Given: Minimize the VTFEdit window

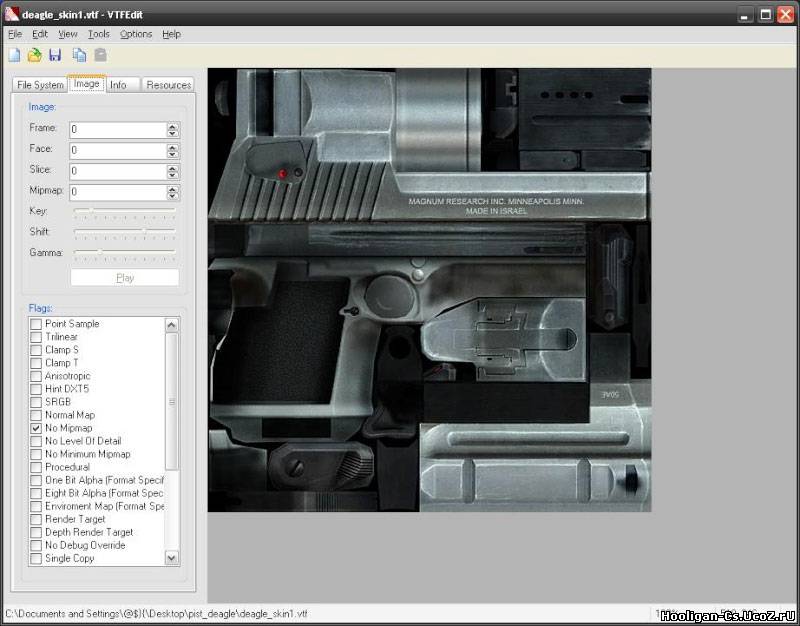Looking at the screenshot, I should tap(745, 15).
